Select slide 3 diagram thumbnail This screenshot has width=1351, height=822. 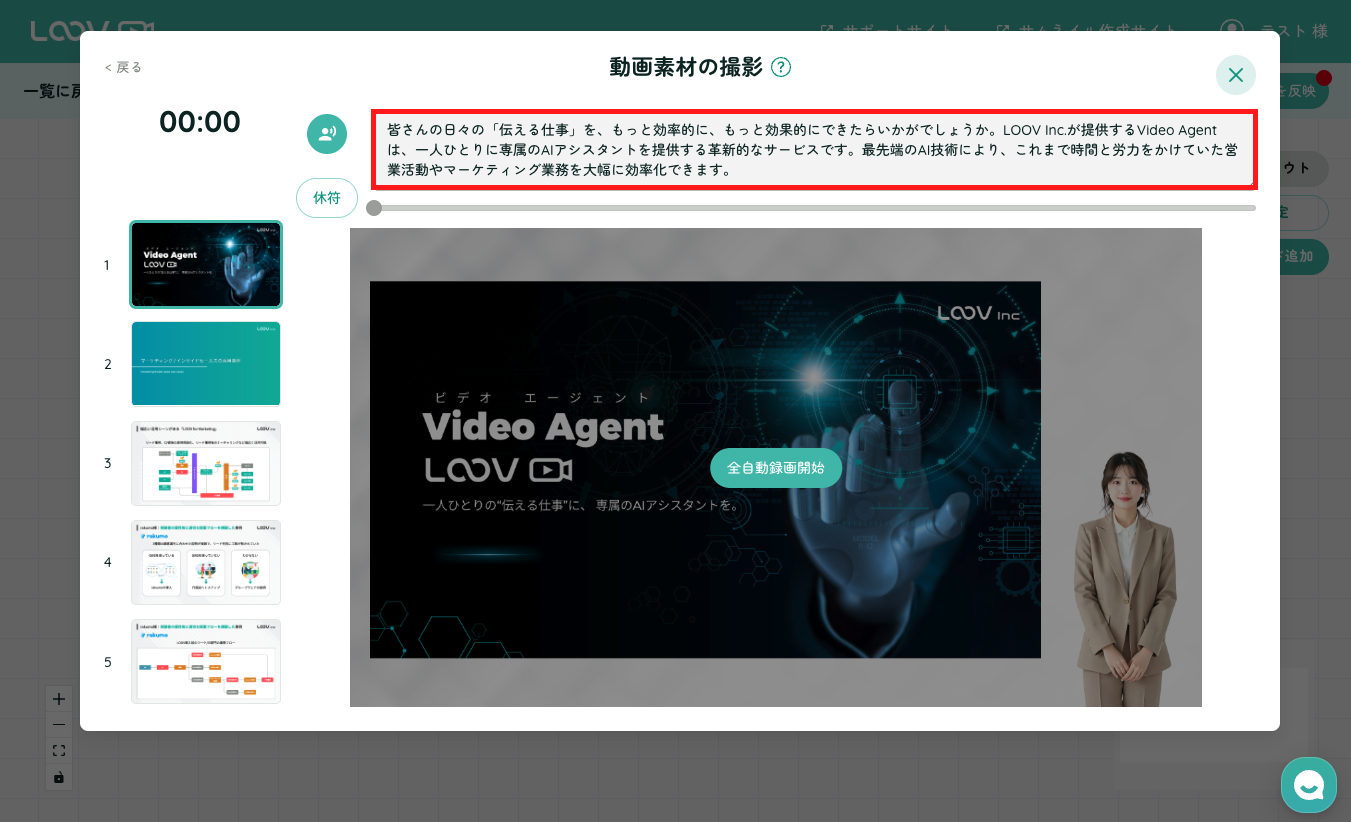click(x=206, y=463)
